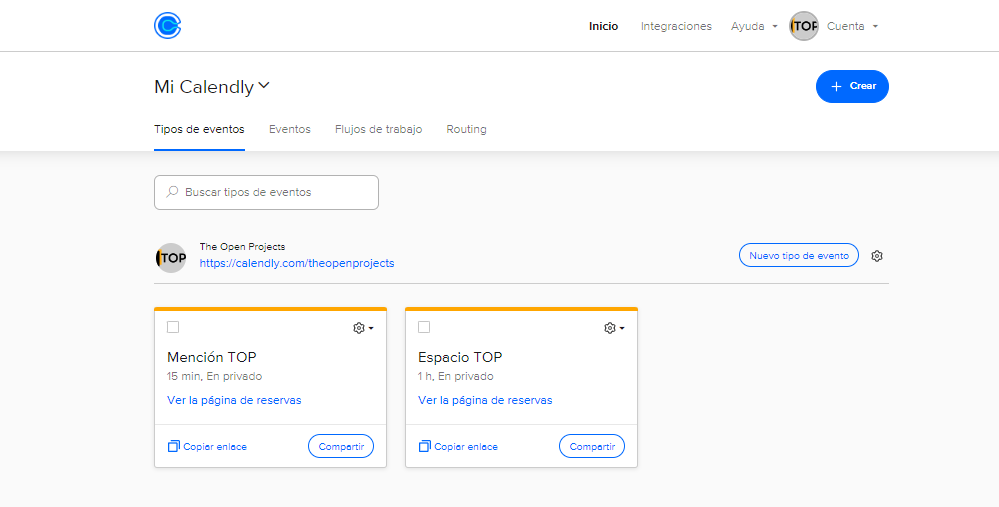The width and height of the screenshot is (999, 507).
Task: Open calendly.com/theopenprojects link
Action: click(297, 263)
